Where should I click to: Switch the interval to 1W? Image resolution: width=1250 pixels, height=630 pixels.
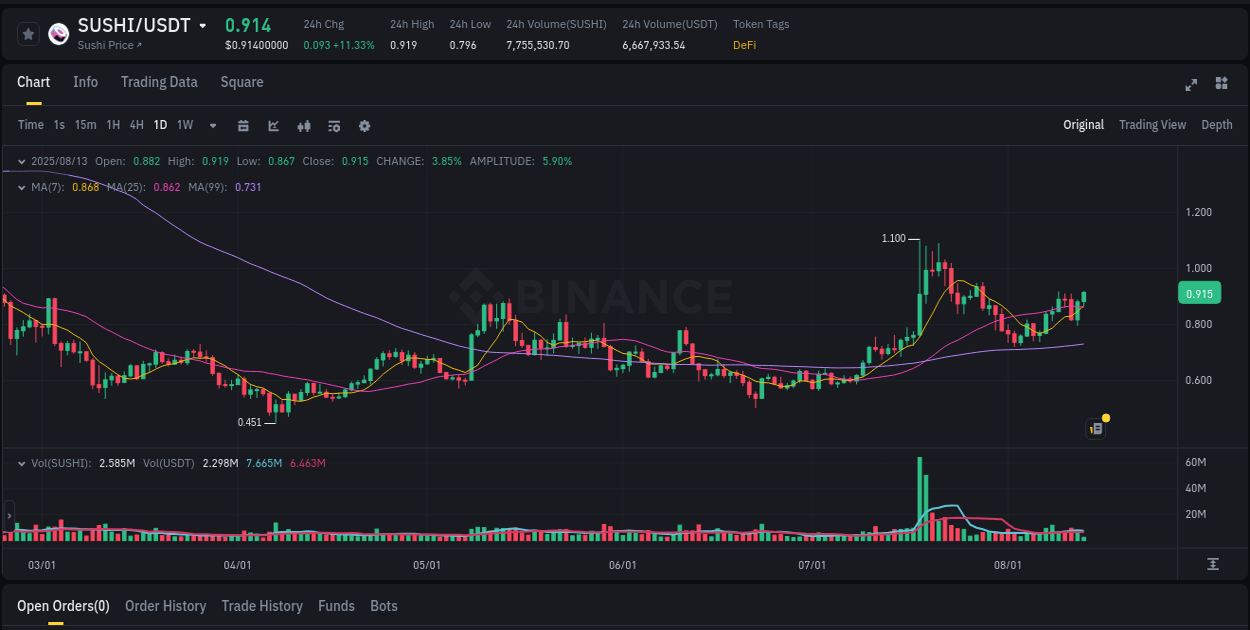click(x=184, y=125)
